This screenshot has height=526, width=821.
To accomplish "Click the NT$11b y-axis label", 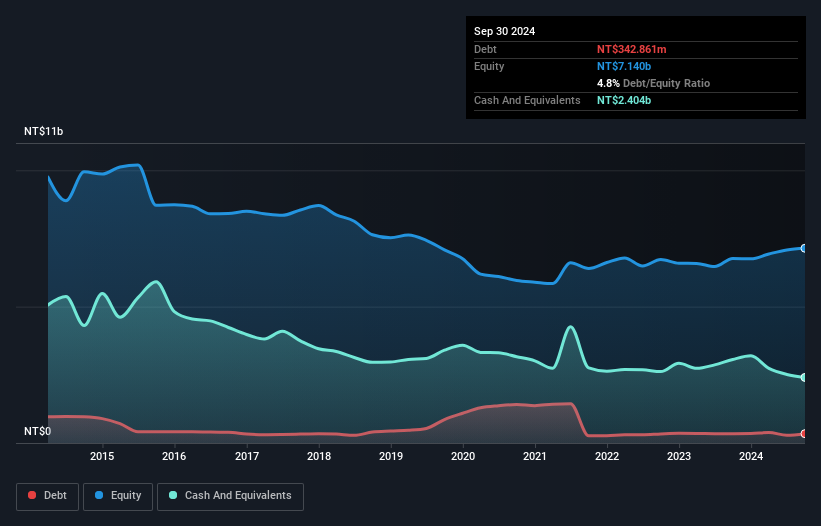I will pos(43,131).
